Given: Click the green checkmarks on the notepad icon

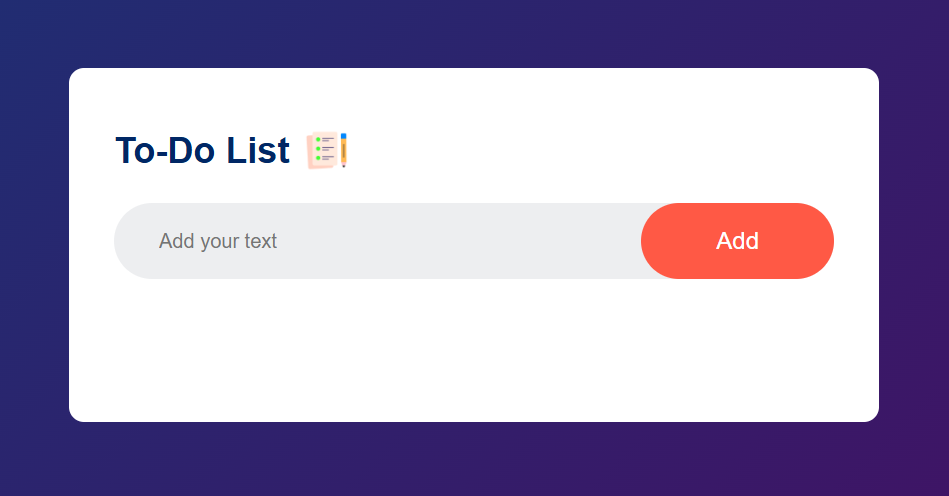Looking at the screenshot, I should point(318,149).
